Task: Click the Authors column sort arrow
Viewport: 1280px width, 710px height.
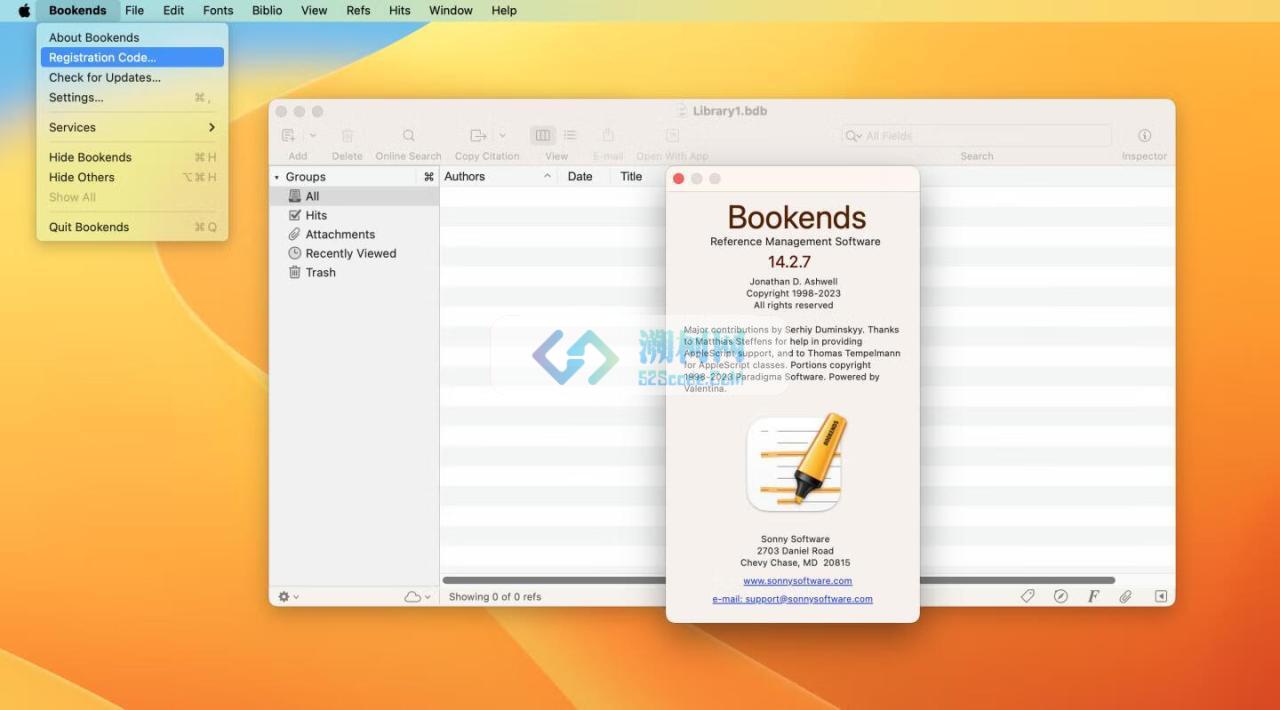Action: [x=547, y=177]
